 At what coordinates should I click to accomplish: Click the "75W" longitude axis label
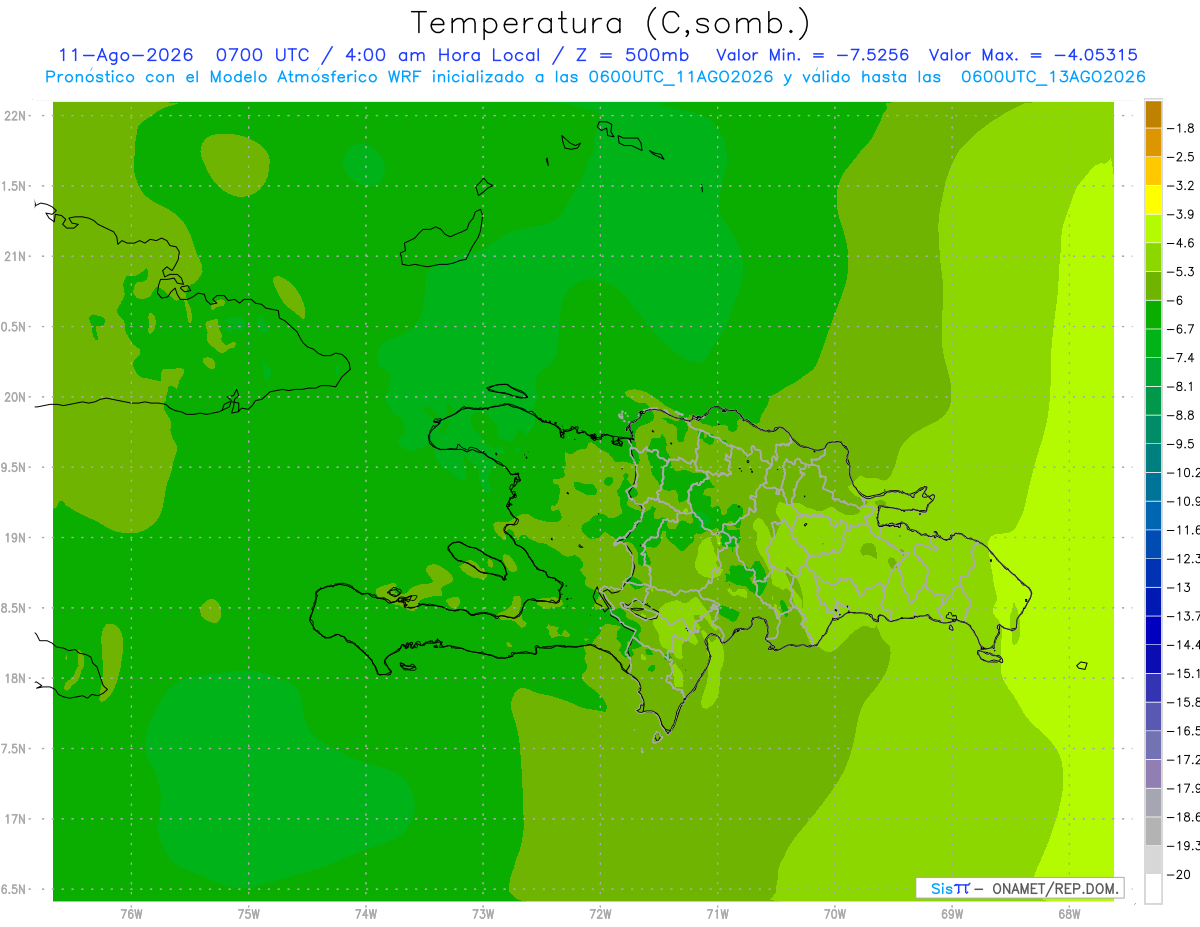tap(249, 914)
